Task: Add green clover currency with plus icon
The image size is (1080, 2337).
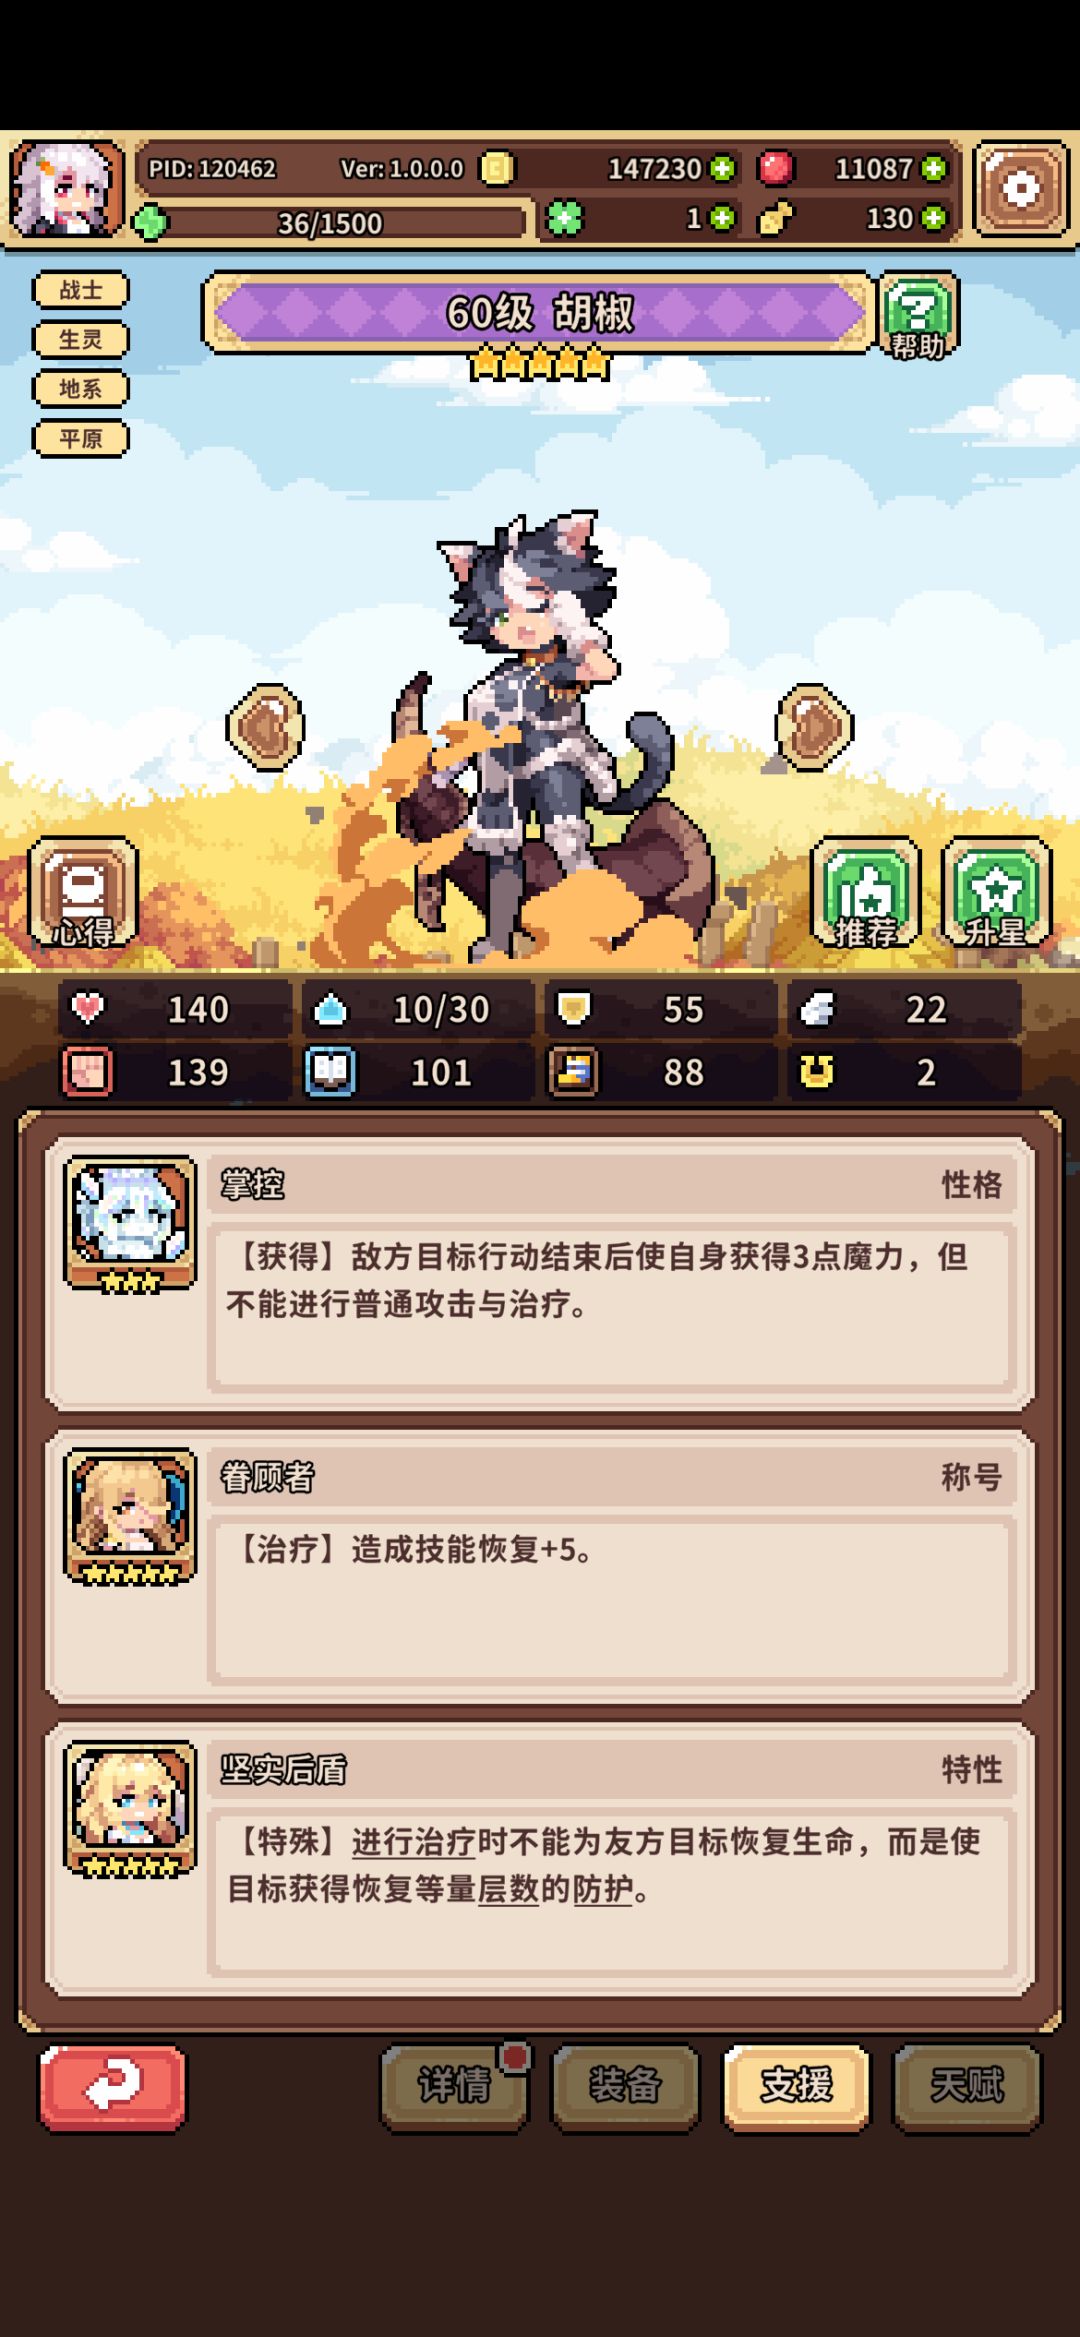Action: pos(722,218)
